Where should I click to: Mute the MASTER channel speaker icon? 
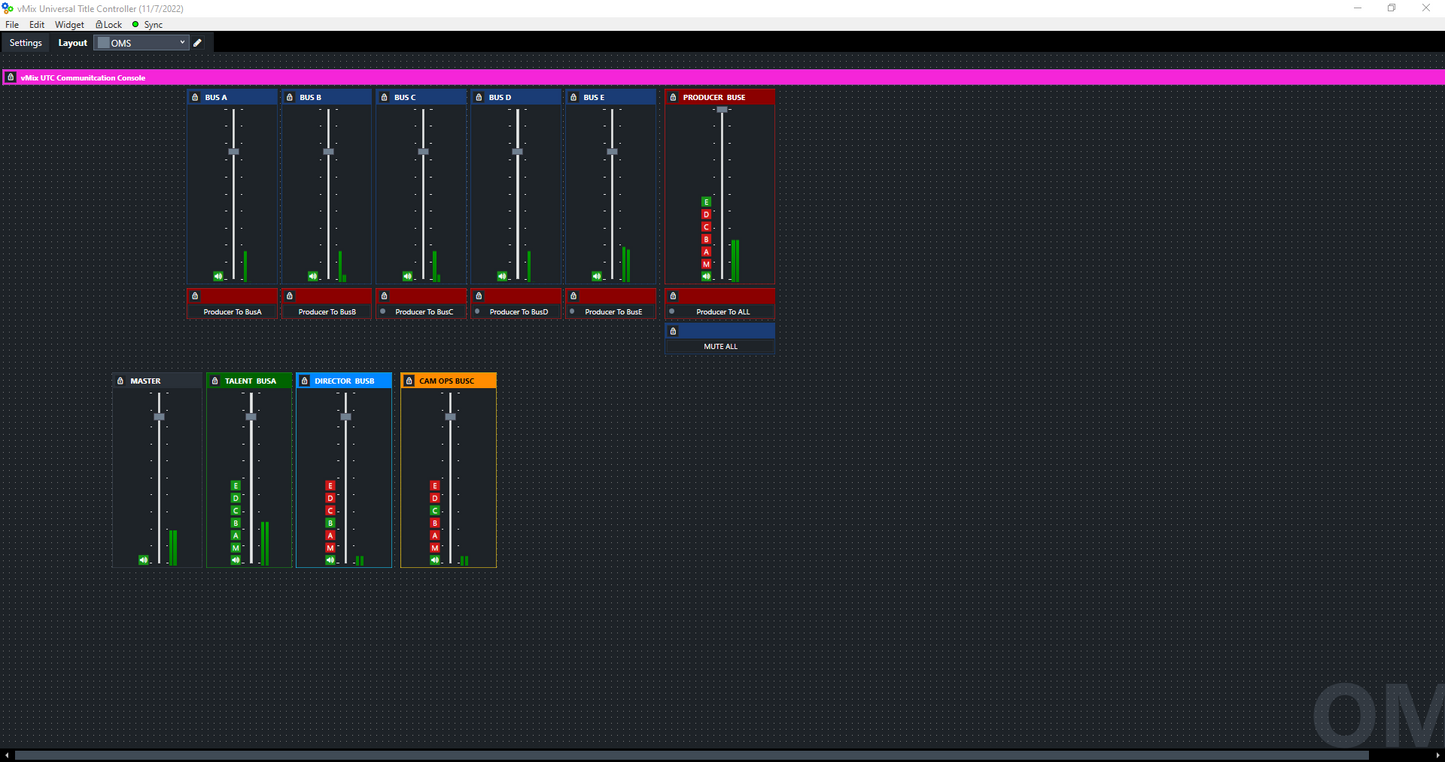pos(143,559)
